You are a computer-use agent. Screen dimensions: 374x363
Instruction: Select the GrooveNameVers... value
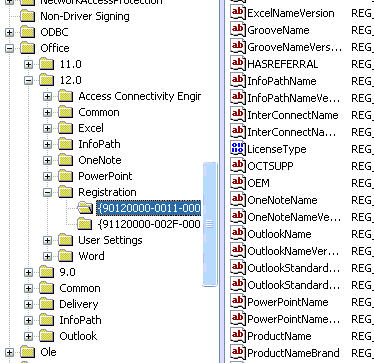(x=295, y=47)
